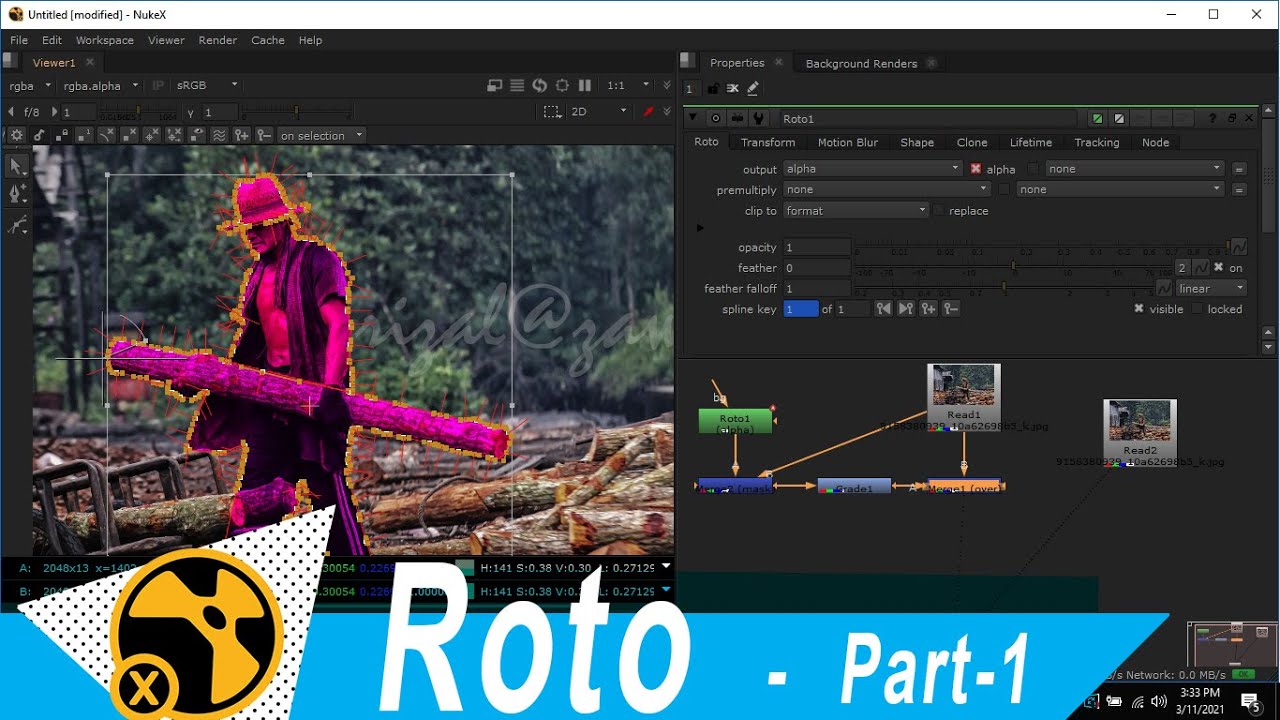Select the Grade1 node

point(854,487)
